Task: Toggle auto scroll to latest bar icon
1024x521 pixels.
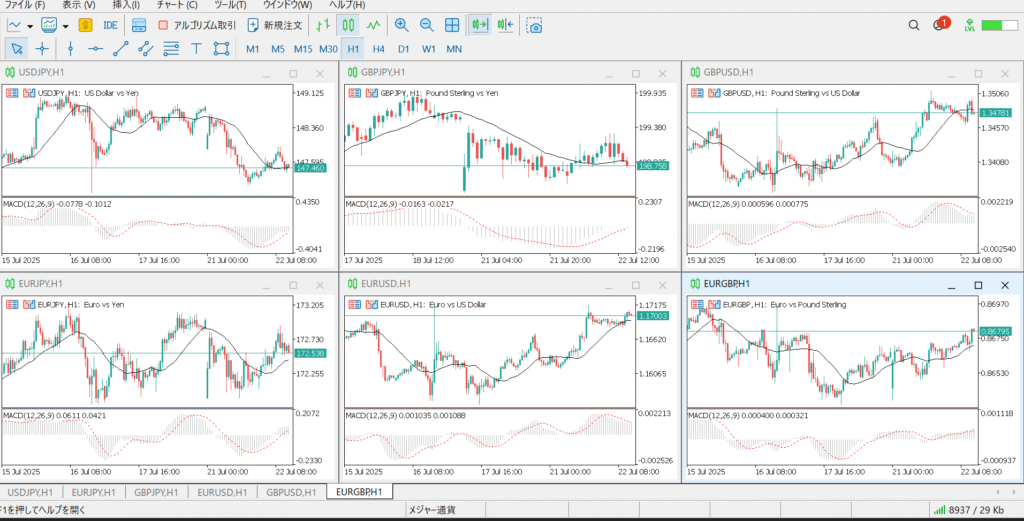Action: coord(480,25)
